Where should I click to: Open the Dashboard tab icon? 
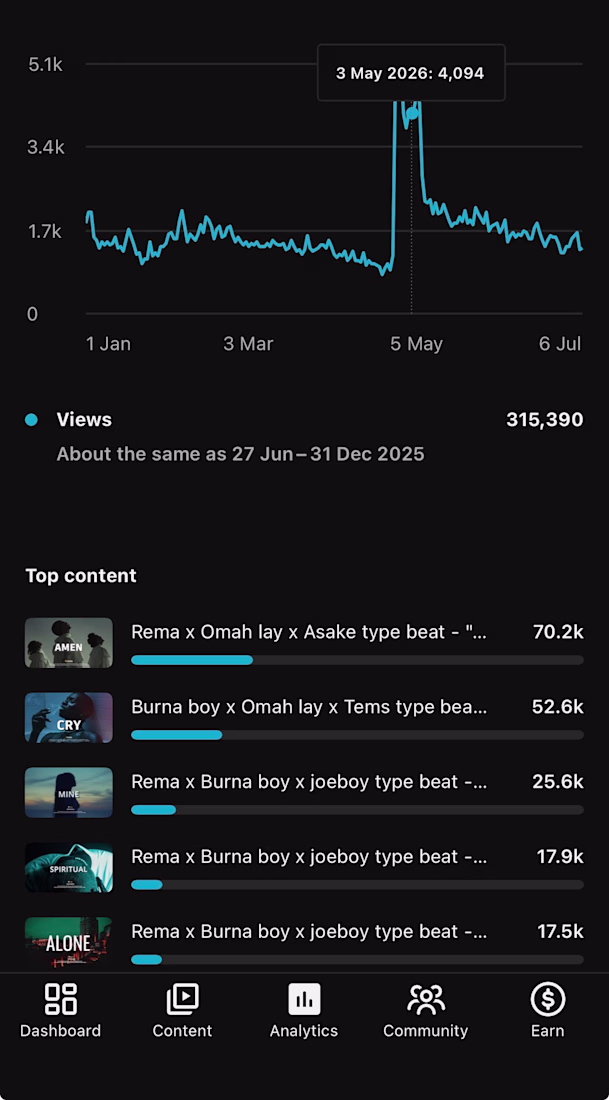(x=60, y=999)
